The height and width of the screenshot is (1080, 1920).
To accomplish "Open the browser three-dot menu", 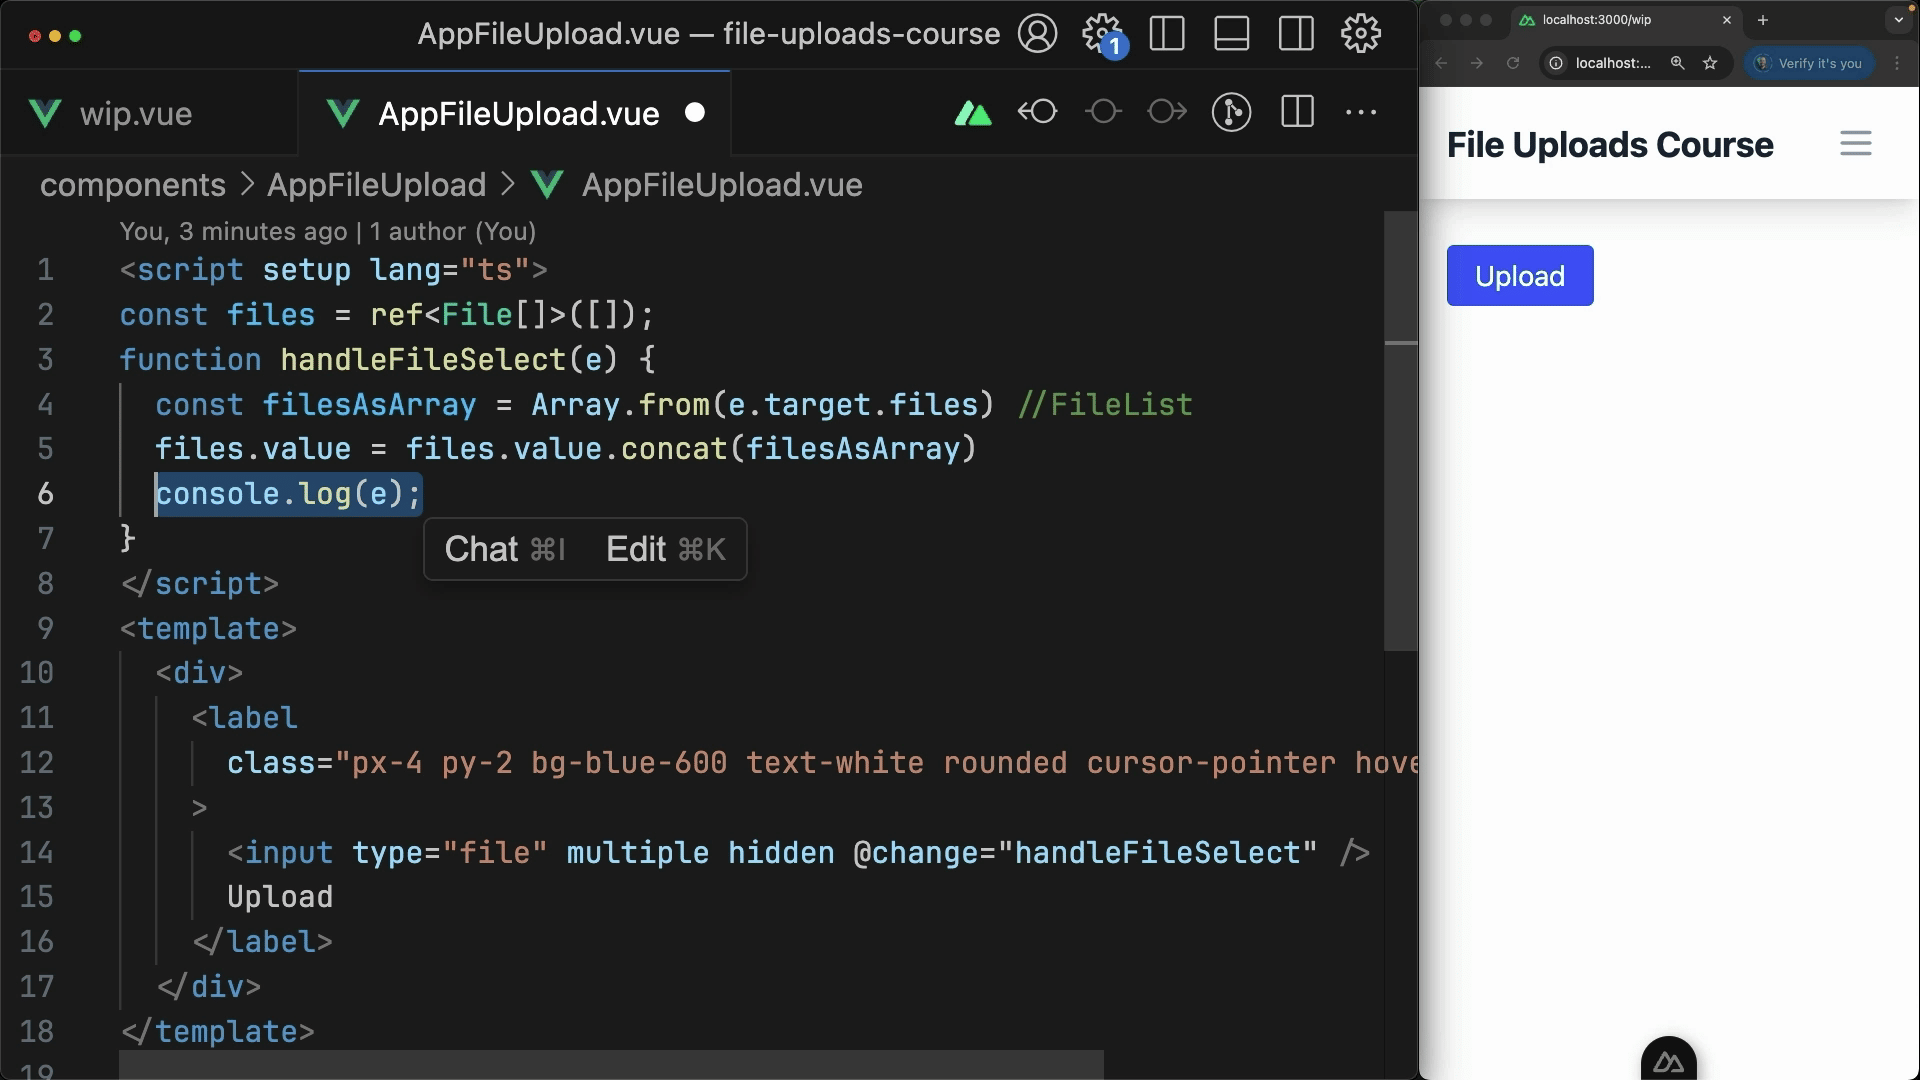I will (1897, 63).
